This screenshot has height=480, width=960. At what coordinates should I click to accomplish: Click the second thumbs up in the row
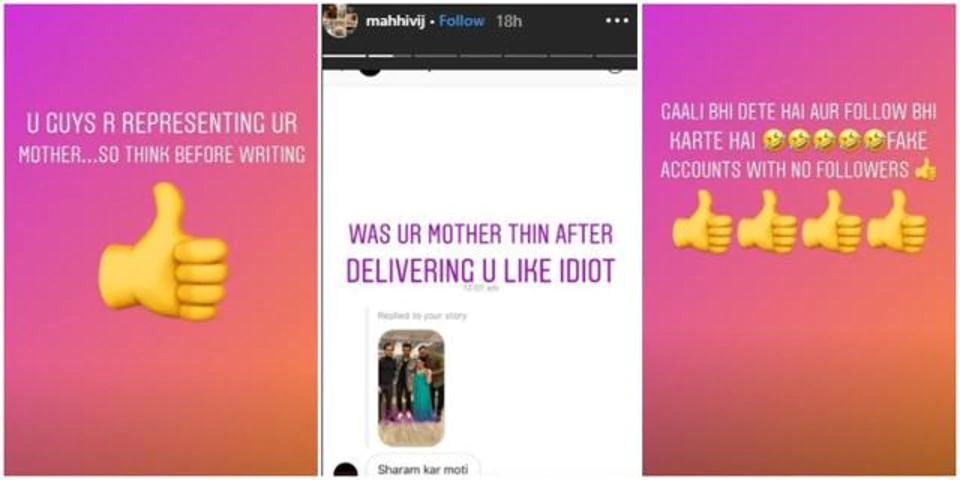(767, 221)
